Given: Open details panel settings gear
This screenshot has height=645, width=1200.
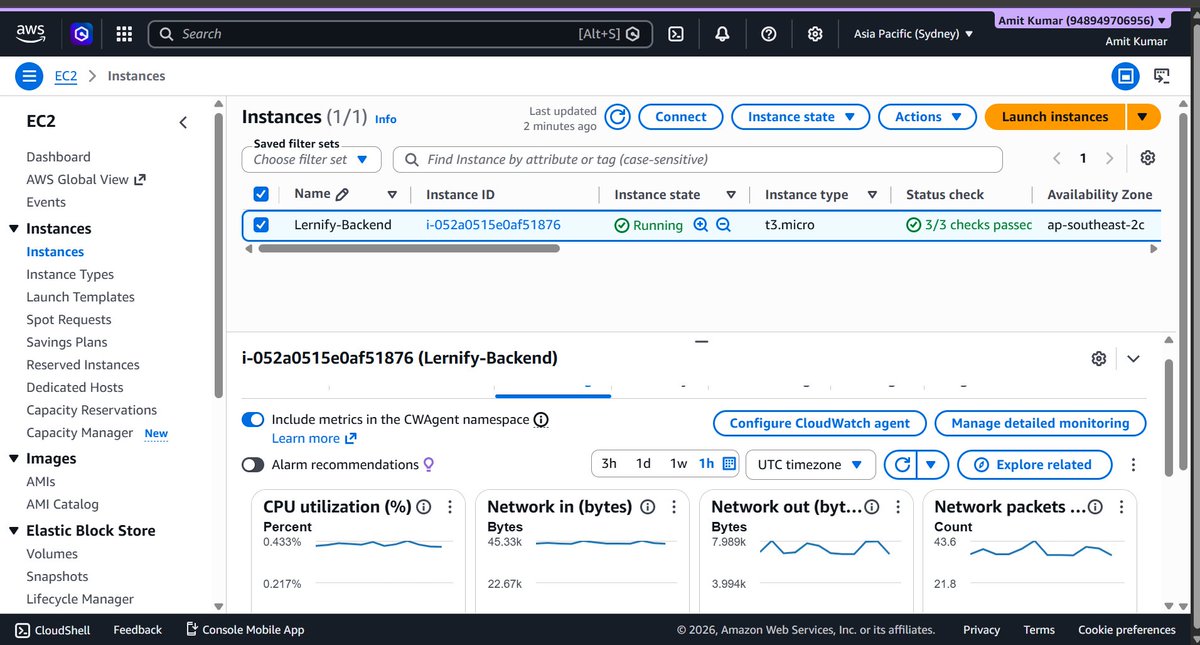Looking at the screenshot, I should point(1099,358).
